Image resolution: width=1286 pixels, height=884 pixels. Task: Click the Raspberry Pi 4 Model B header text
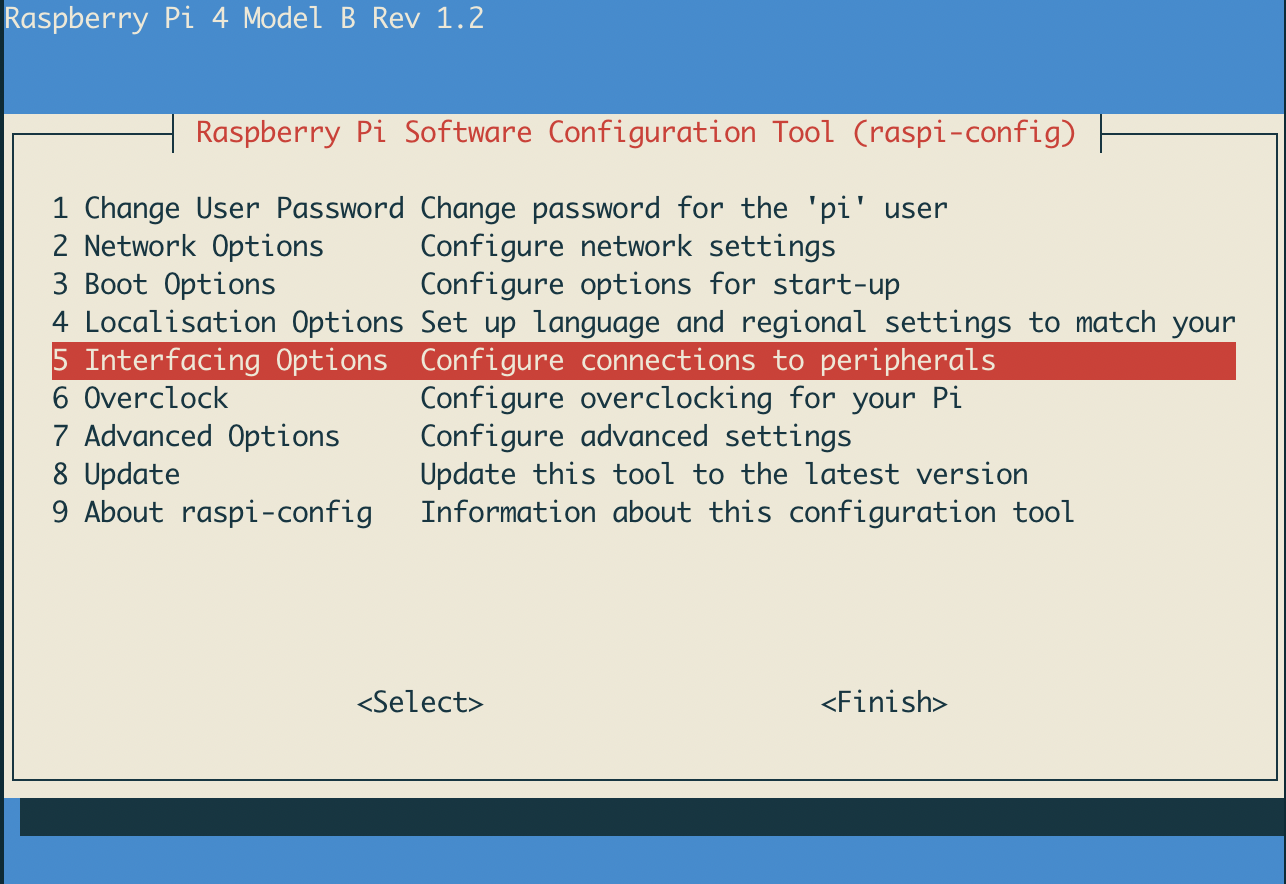pos(245,18)
